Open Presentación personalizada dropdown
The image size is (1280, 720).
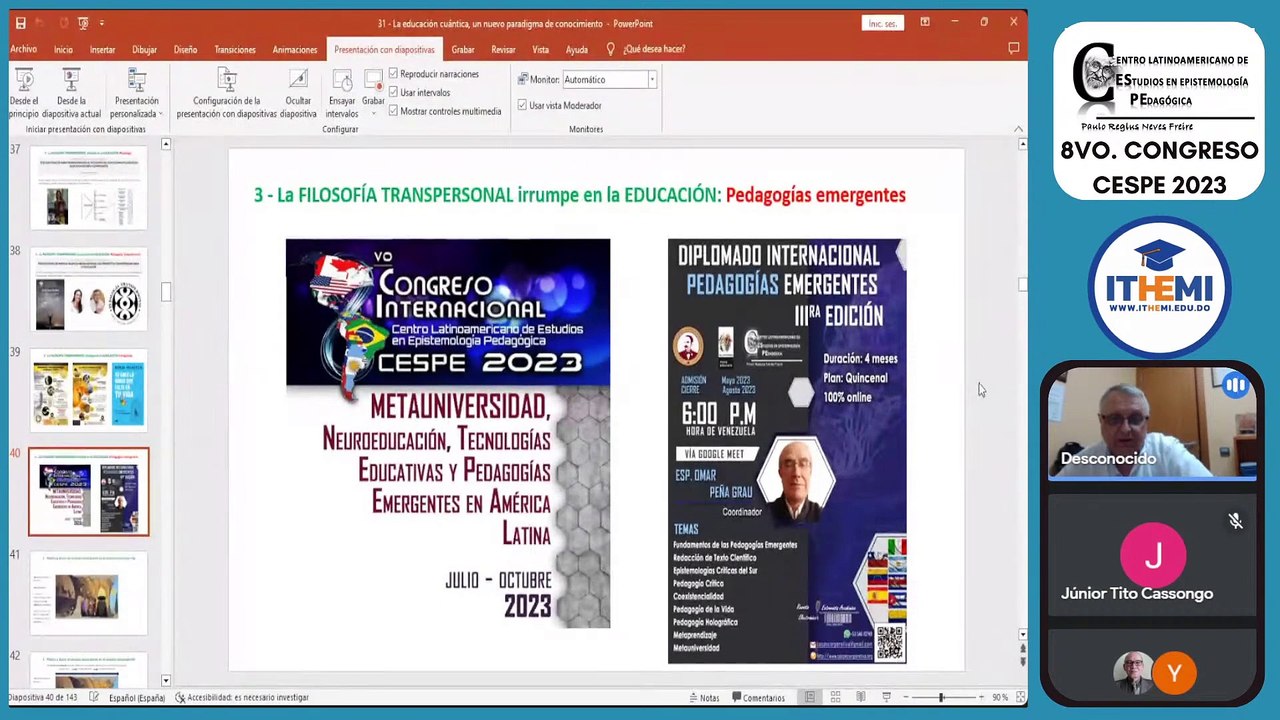[x=137, y=94]
